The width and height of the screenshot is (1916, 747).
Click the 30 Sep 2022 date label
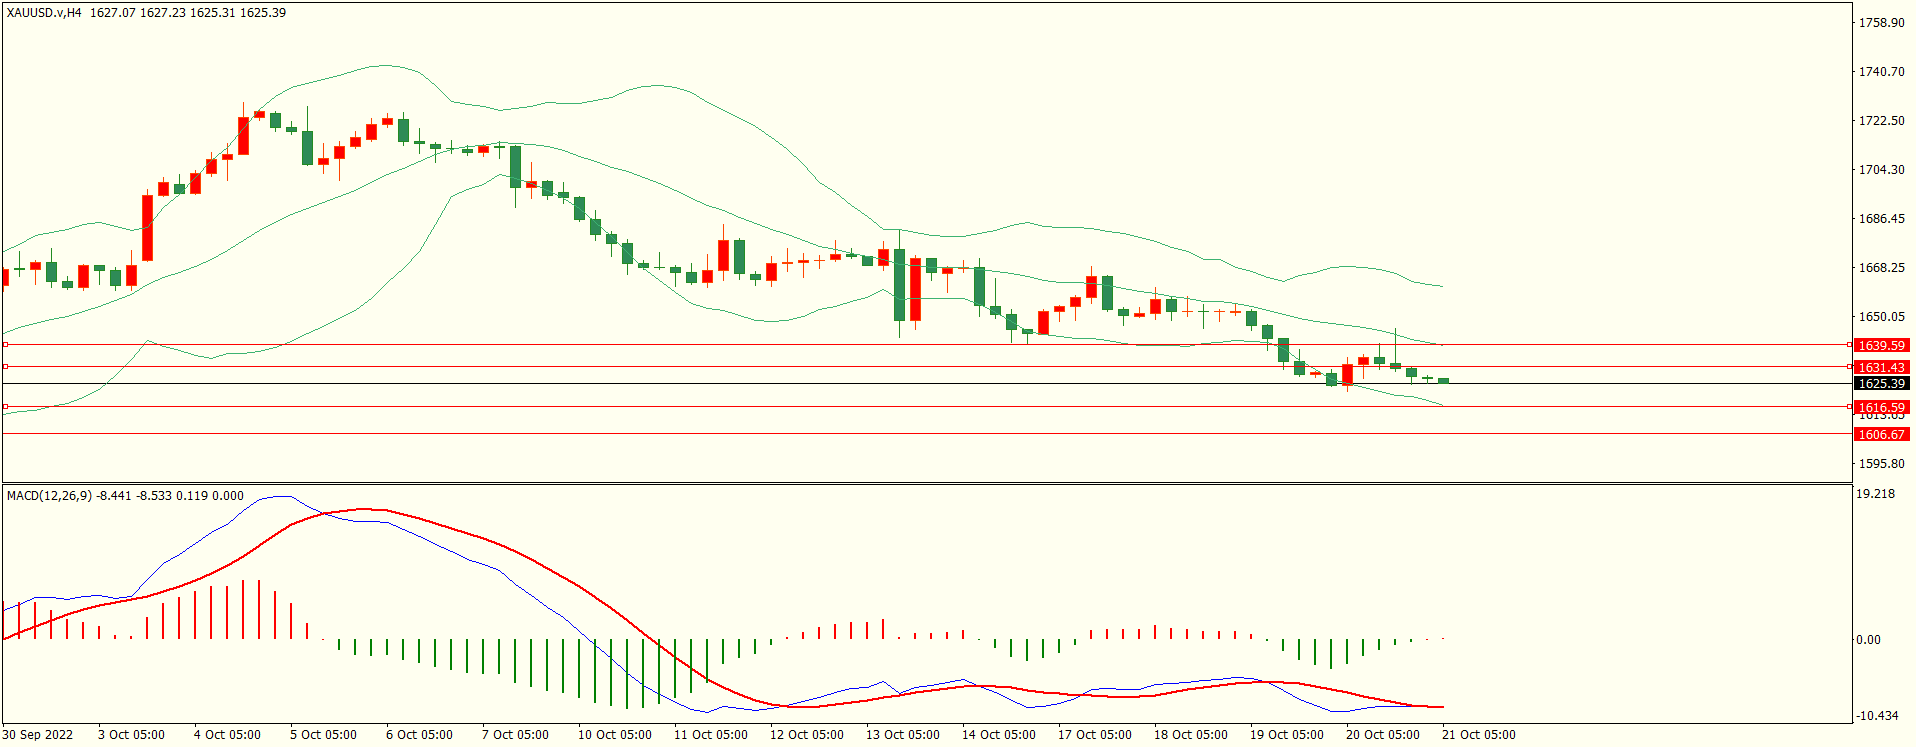[x=38, y=734]
